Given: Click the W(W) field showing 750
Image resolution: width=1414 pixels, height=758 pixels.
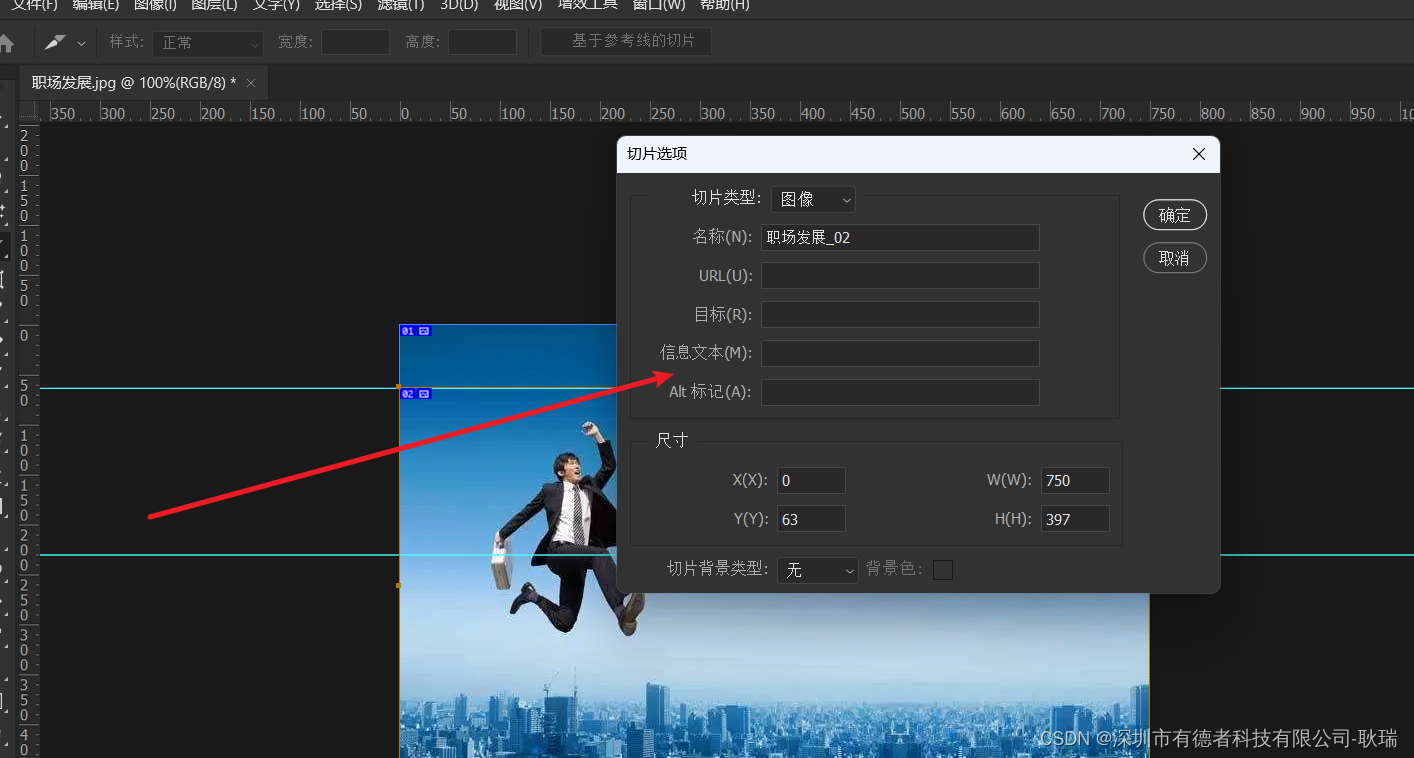Looking at the screenshot, I should (x=1075, y=480).
